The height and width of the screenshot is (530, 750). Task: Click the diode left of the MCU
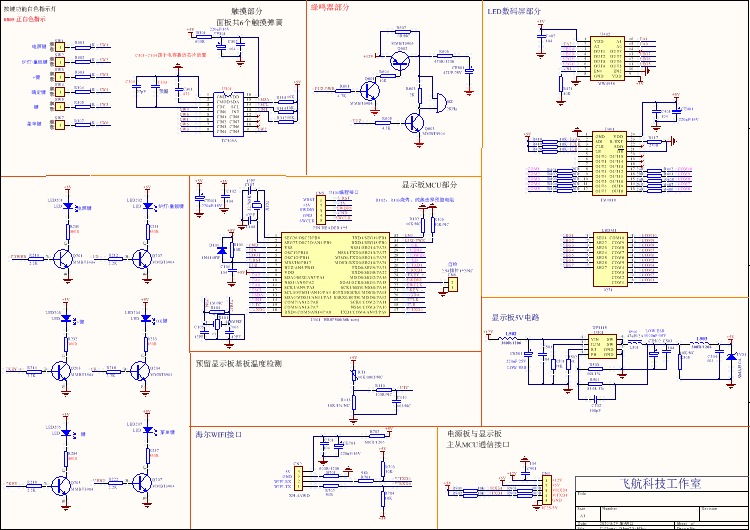click(221, 251)
